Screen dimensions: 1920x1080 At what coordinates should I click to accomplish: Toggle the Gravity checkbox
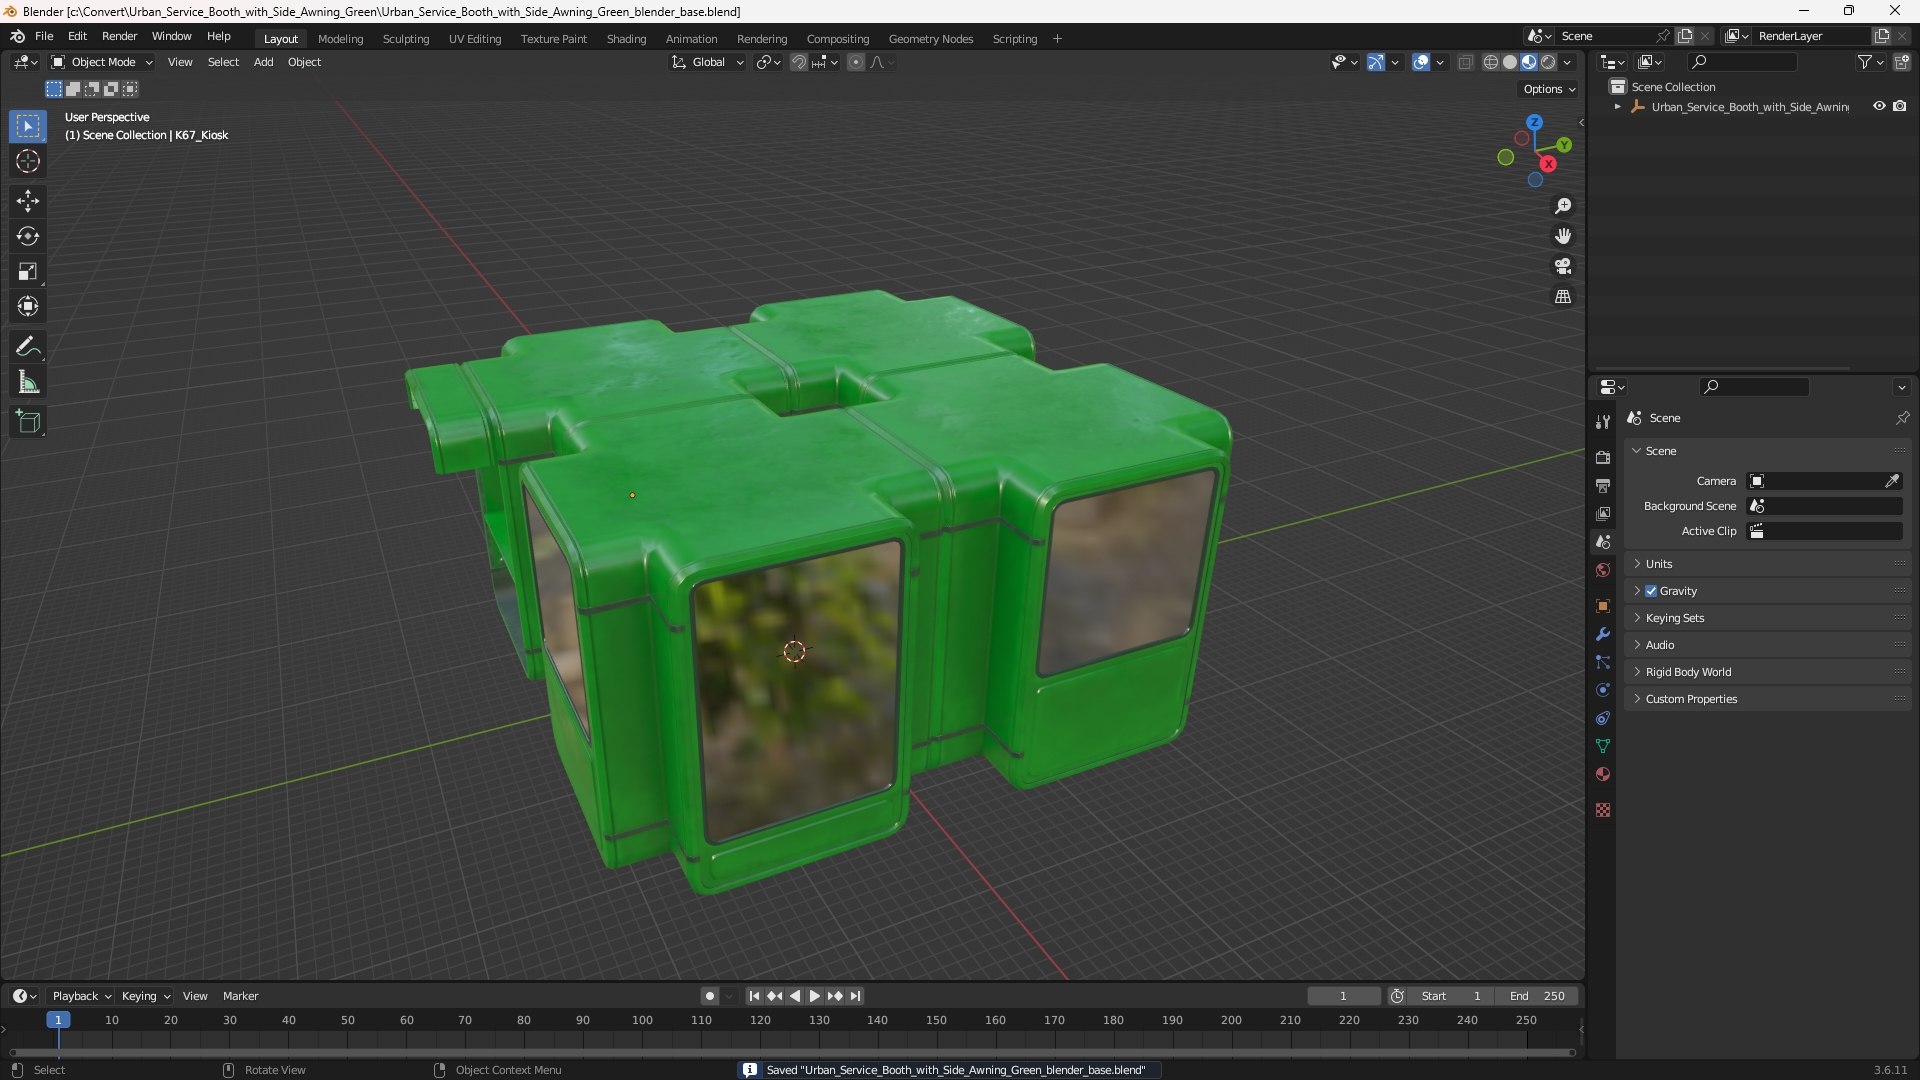(x=1651, y=591)
